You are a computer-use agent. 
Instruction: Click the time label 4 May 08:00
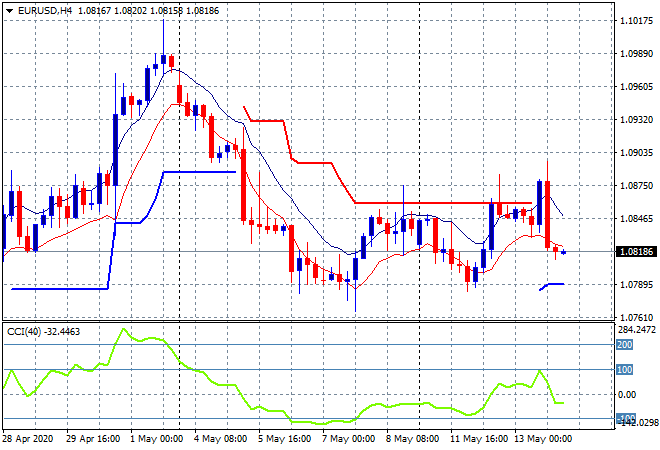tap(221, 439)
